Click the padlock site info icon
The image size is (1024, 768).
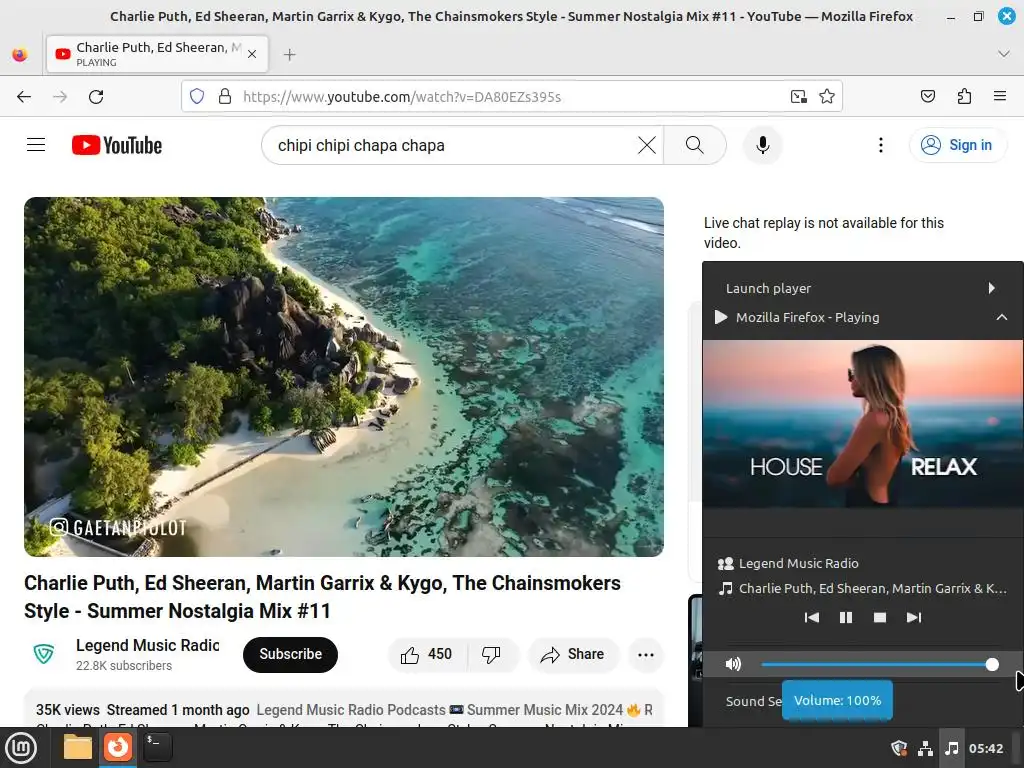coord(225,97)
